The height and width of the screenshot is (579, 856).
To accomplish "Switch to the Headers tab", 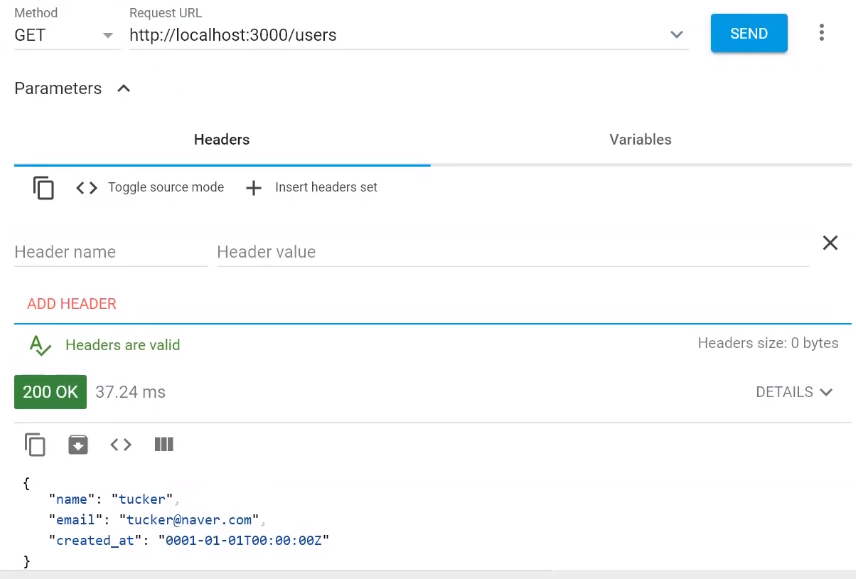I will pos(222,140).
